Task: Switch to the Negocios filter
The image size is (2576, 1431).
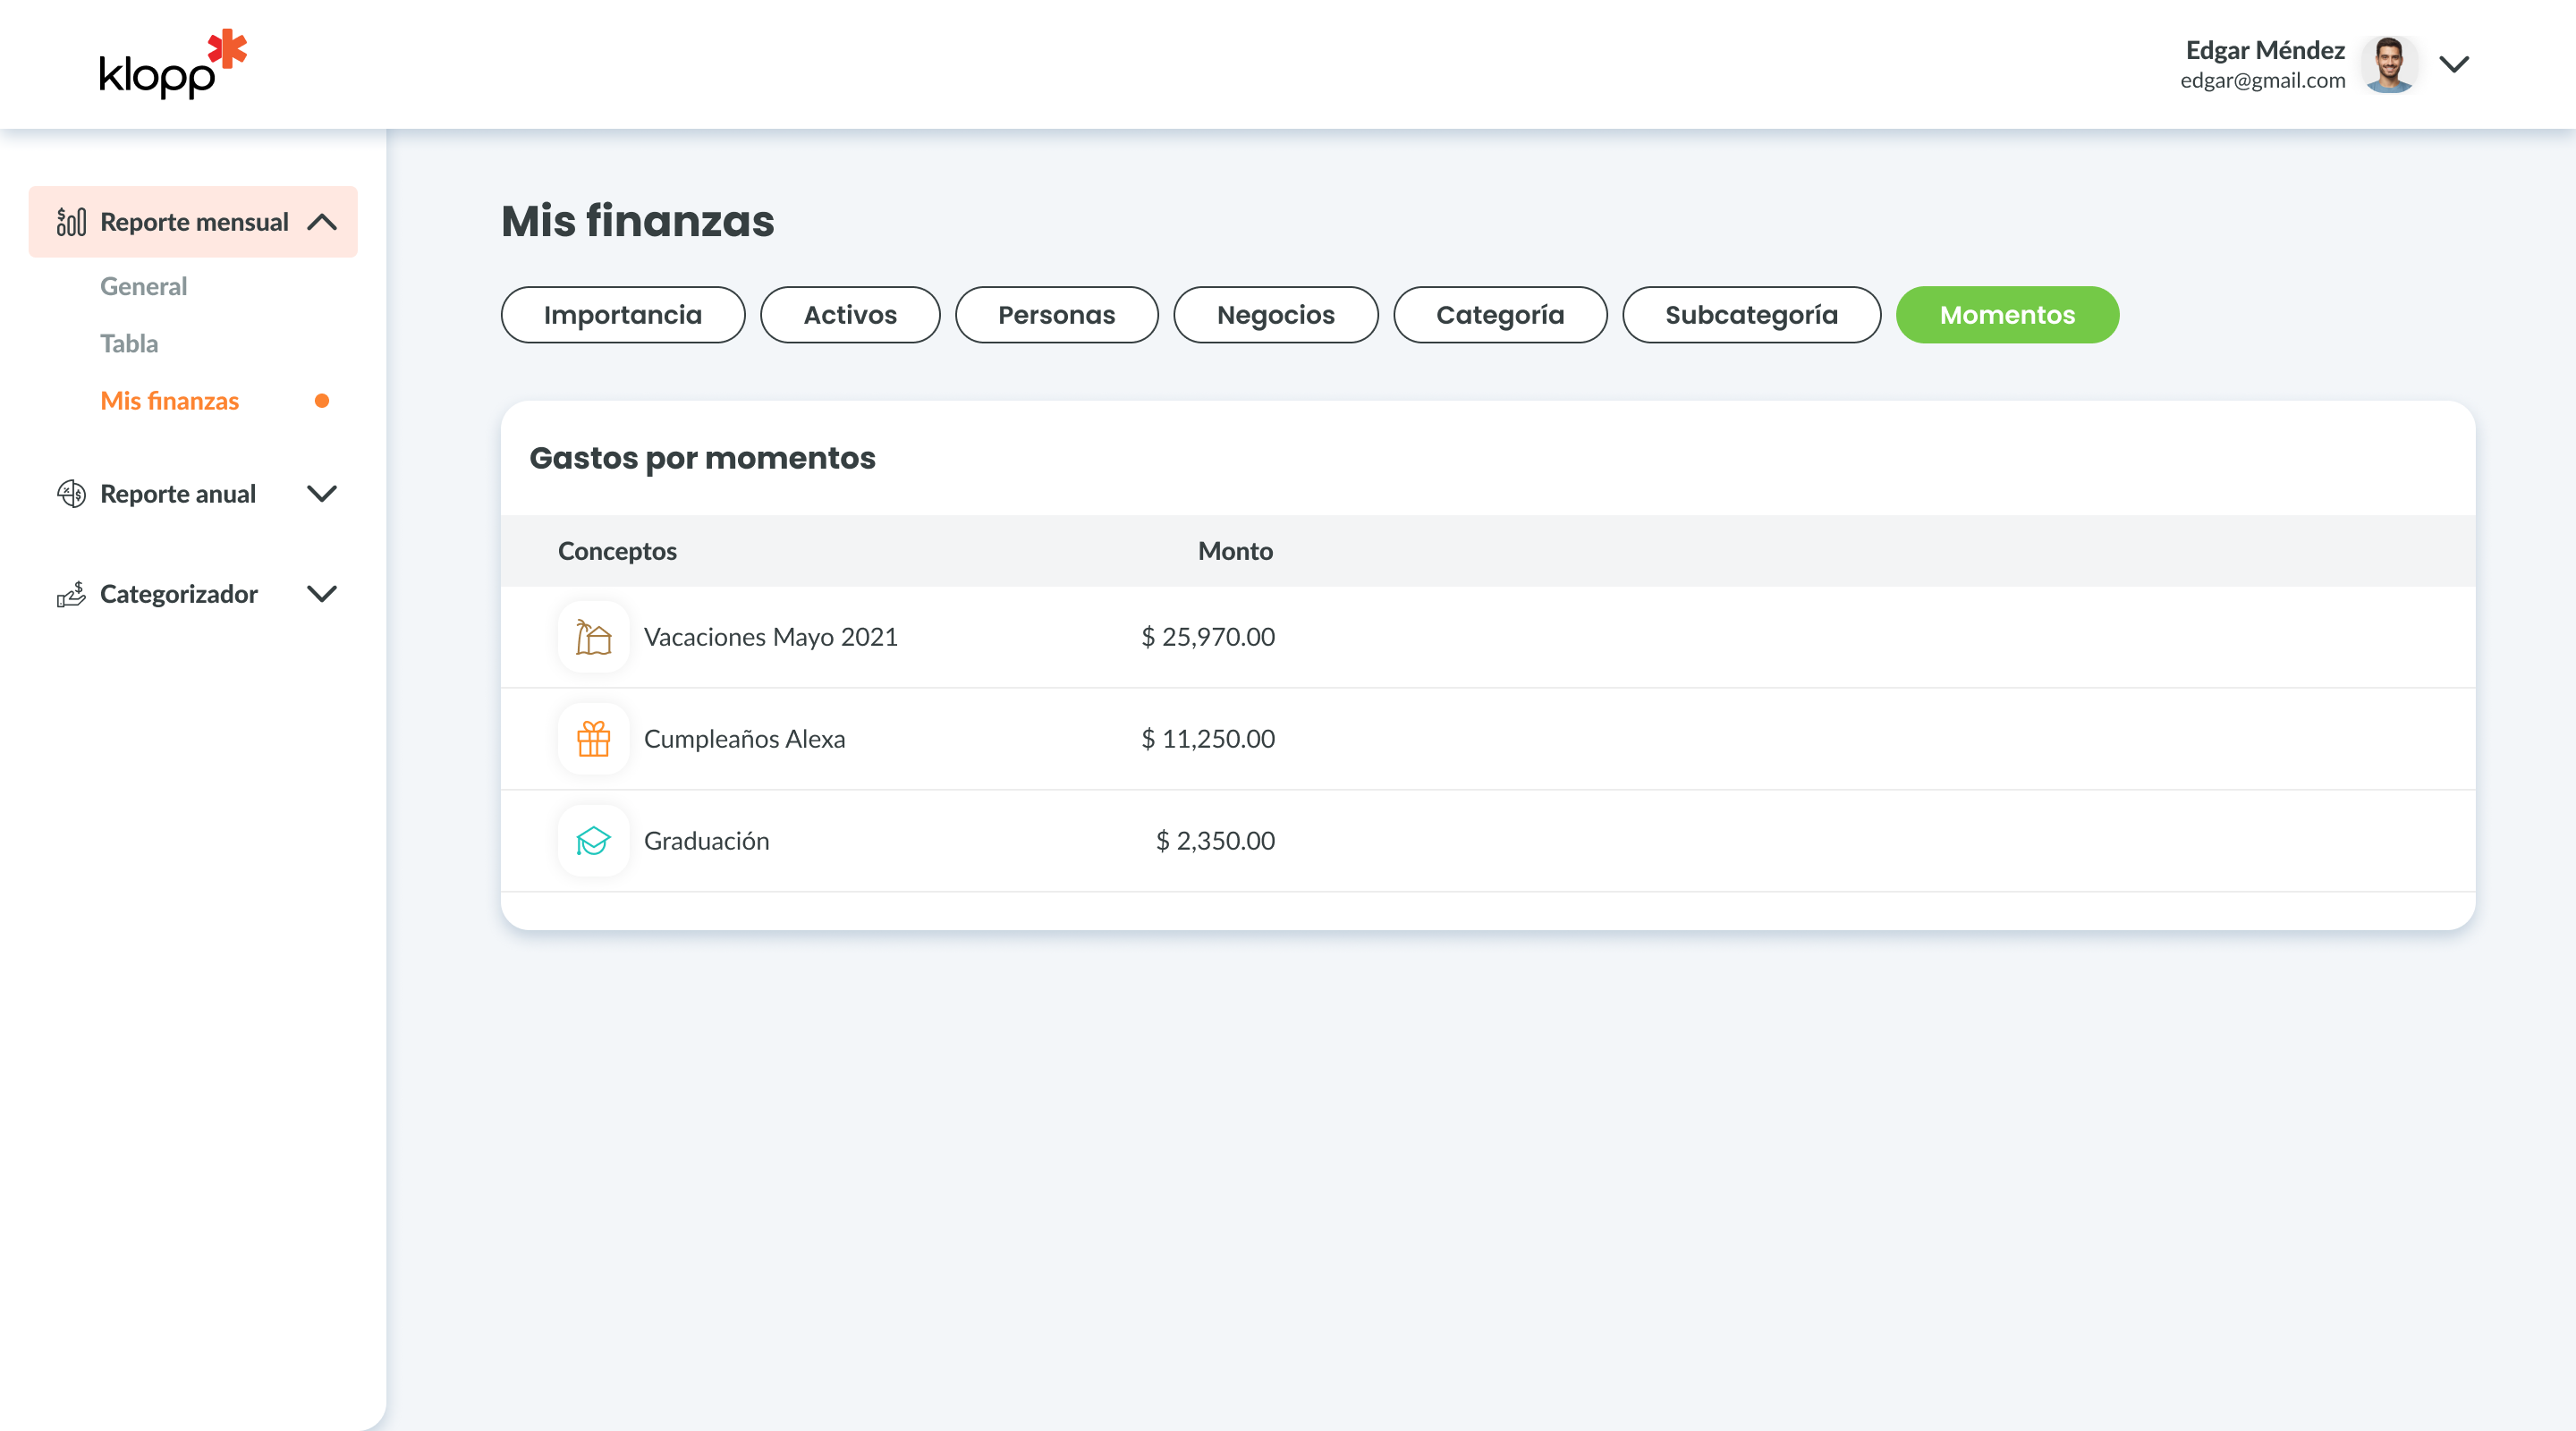Action: [1275, 315]
